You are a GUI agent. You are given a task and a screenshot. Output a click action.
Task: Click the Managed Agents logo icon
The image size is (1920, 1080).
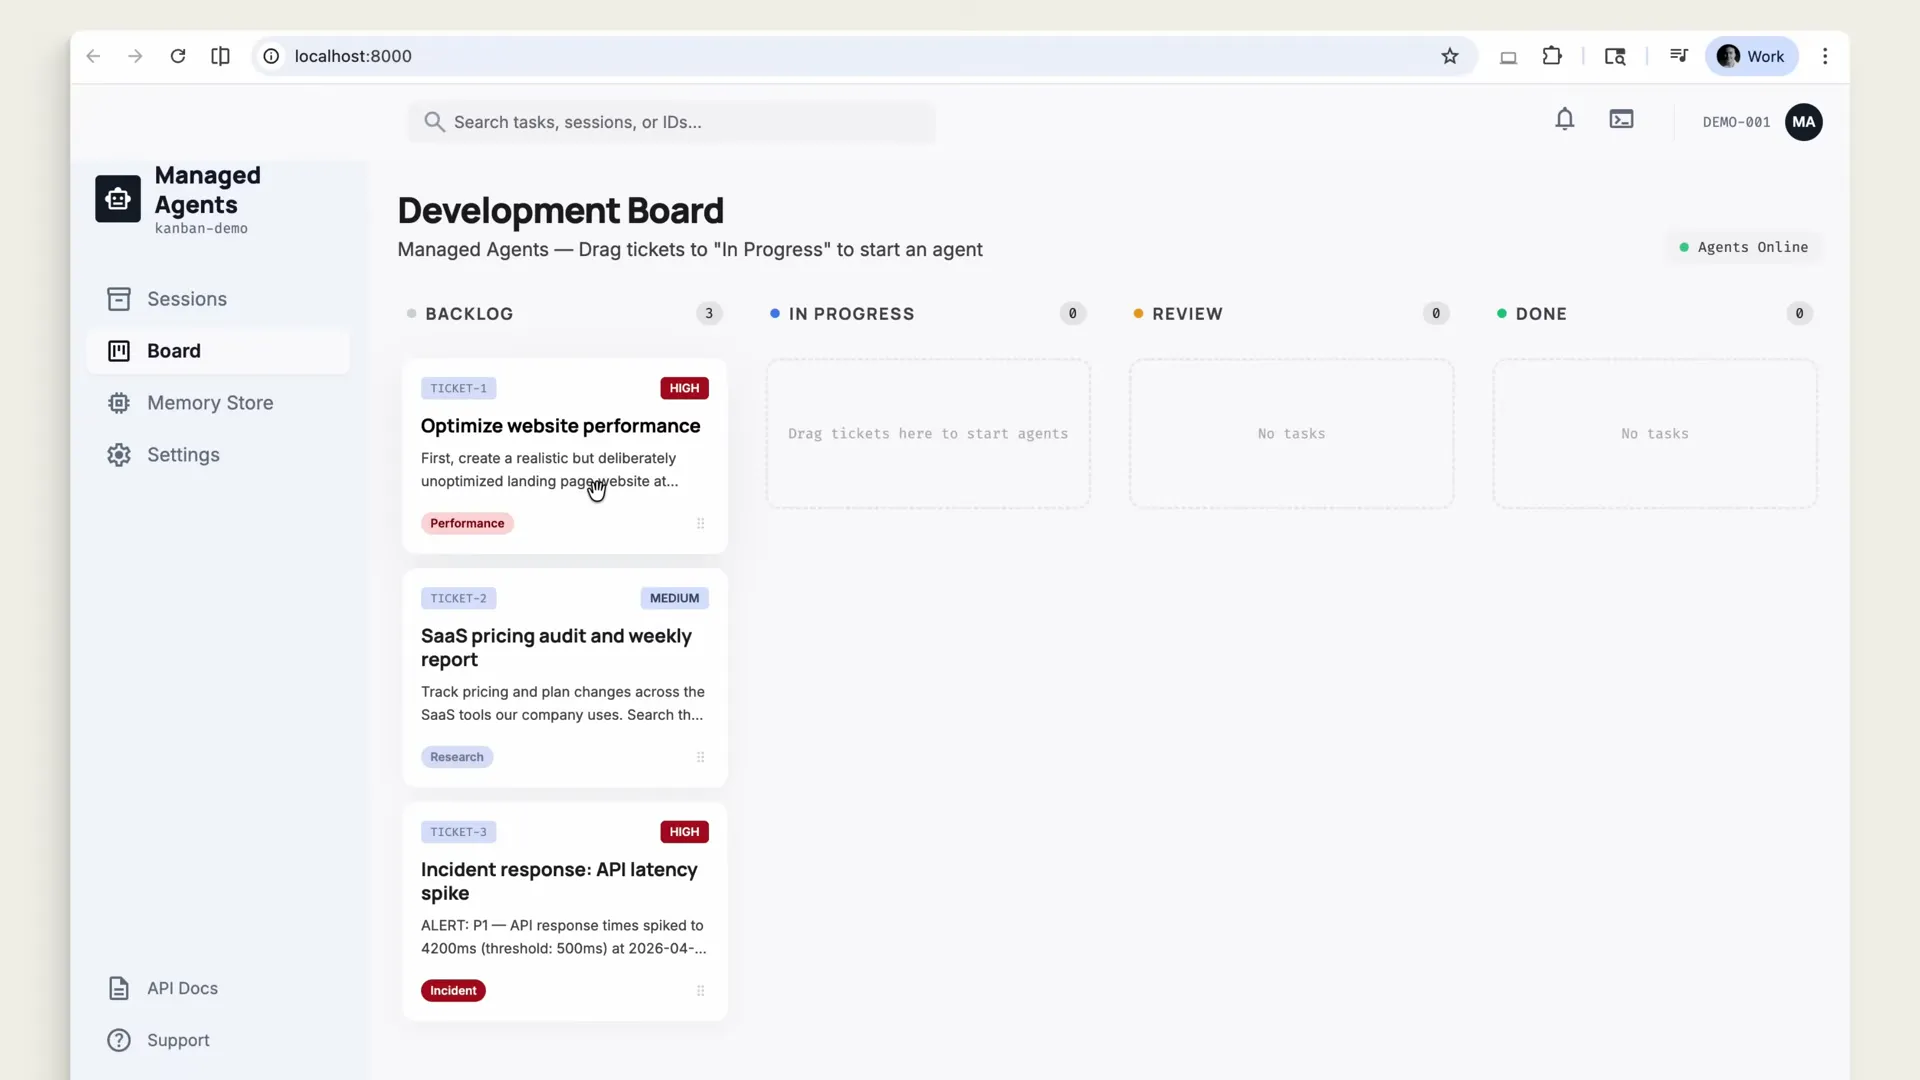point(117,198)
